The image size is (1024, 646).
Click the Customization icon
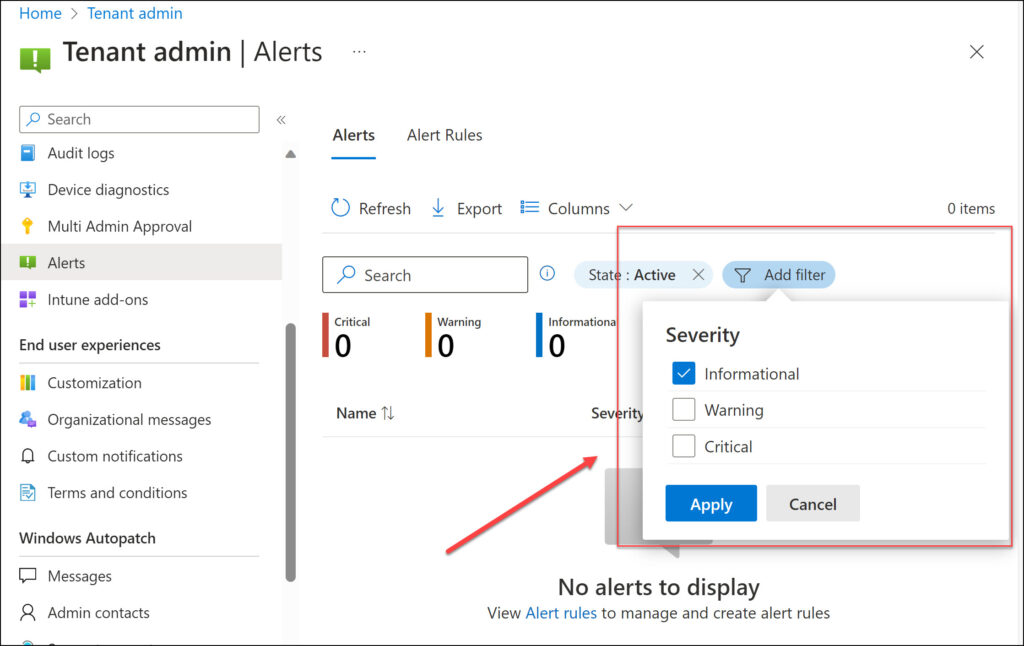click(x=27, y=383)
